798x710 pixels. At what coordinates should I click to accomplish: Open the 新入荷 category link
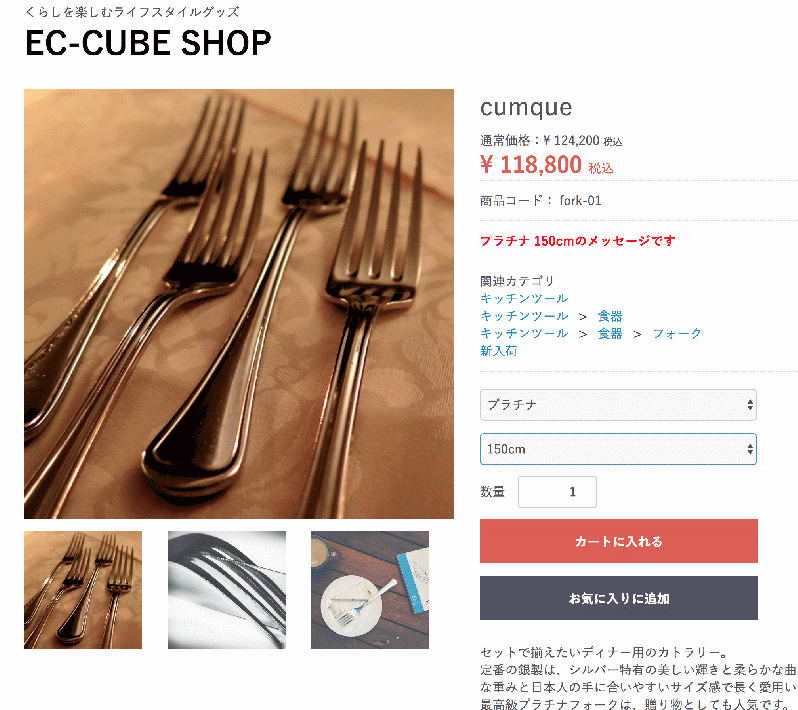click(x=499, y=351)
